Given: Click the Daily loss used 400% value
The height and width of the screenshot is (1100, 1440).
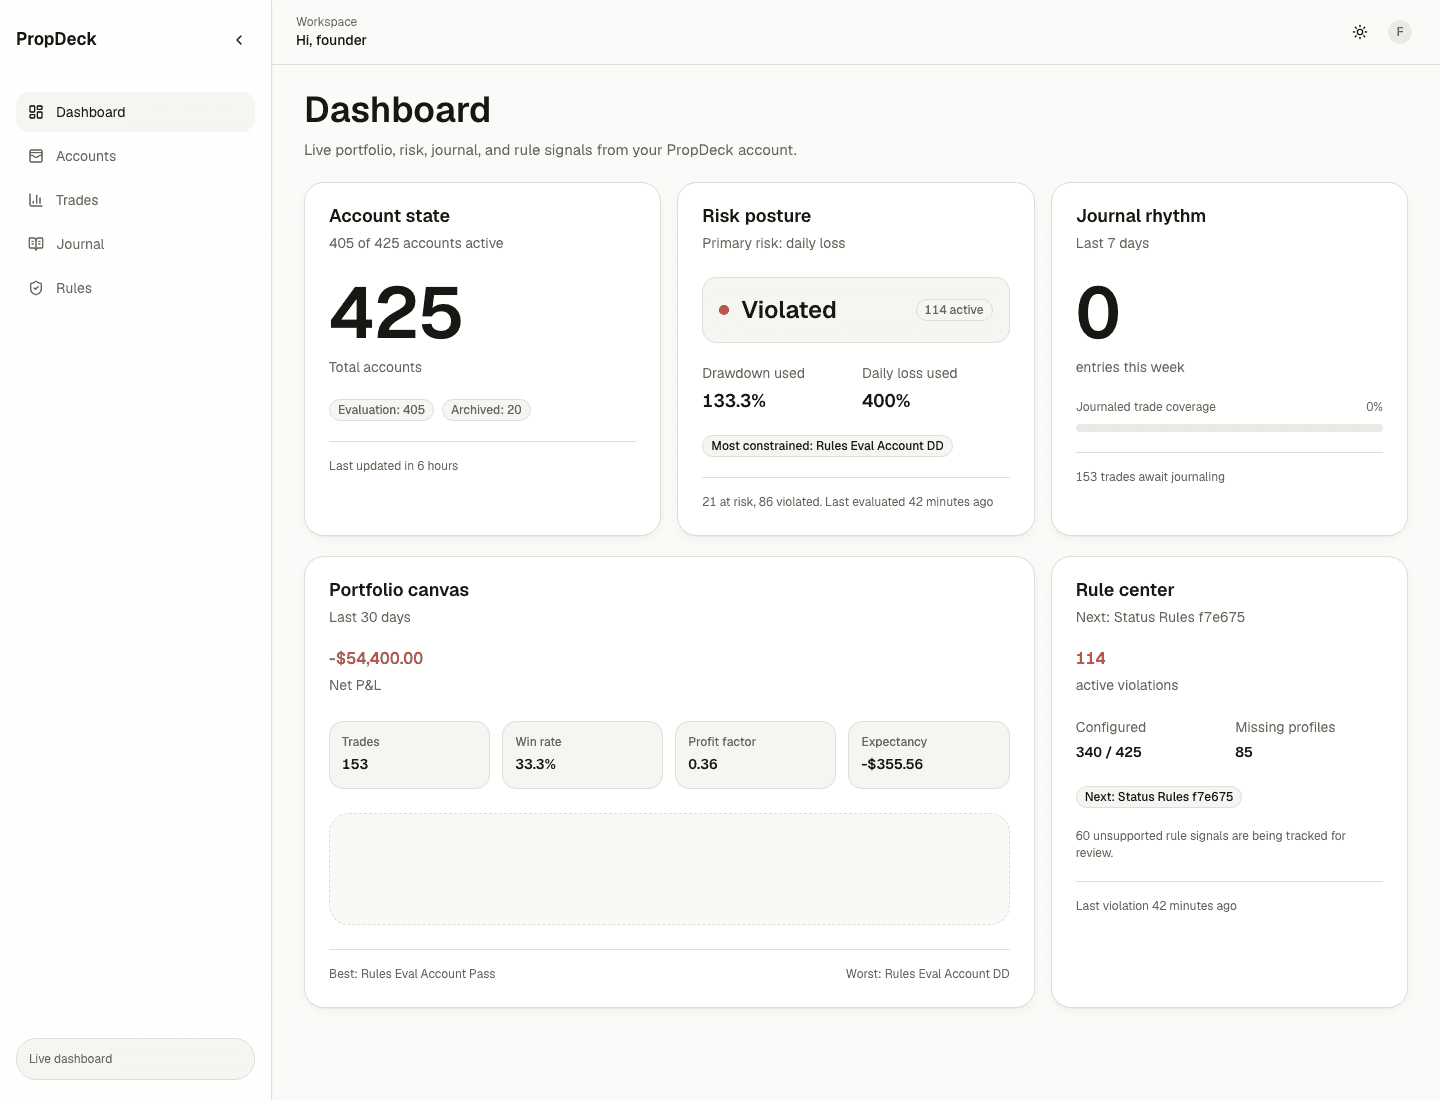Looking at the screenshot, I should point(886,401).
